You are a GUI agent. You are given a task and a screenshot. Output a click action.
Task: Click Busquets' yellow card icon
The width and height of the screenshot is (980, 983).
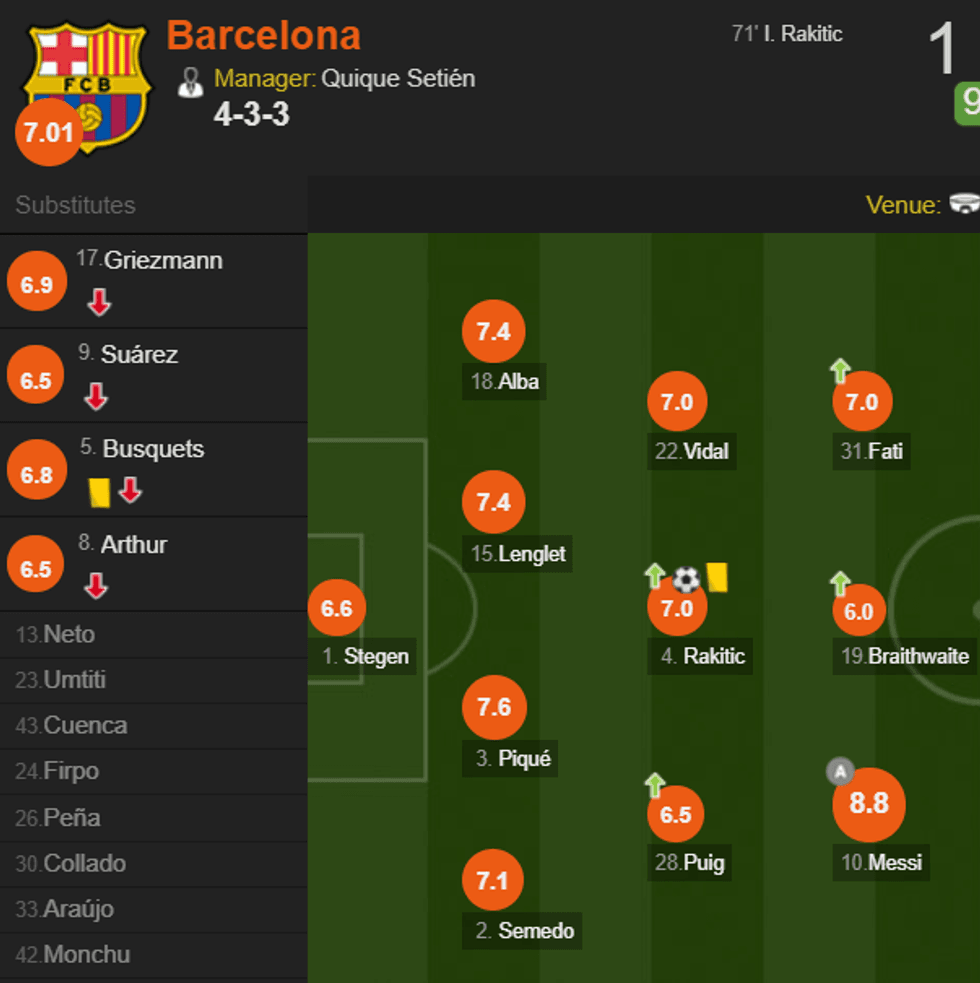[x=99, y=491]
